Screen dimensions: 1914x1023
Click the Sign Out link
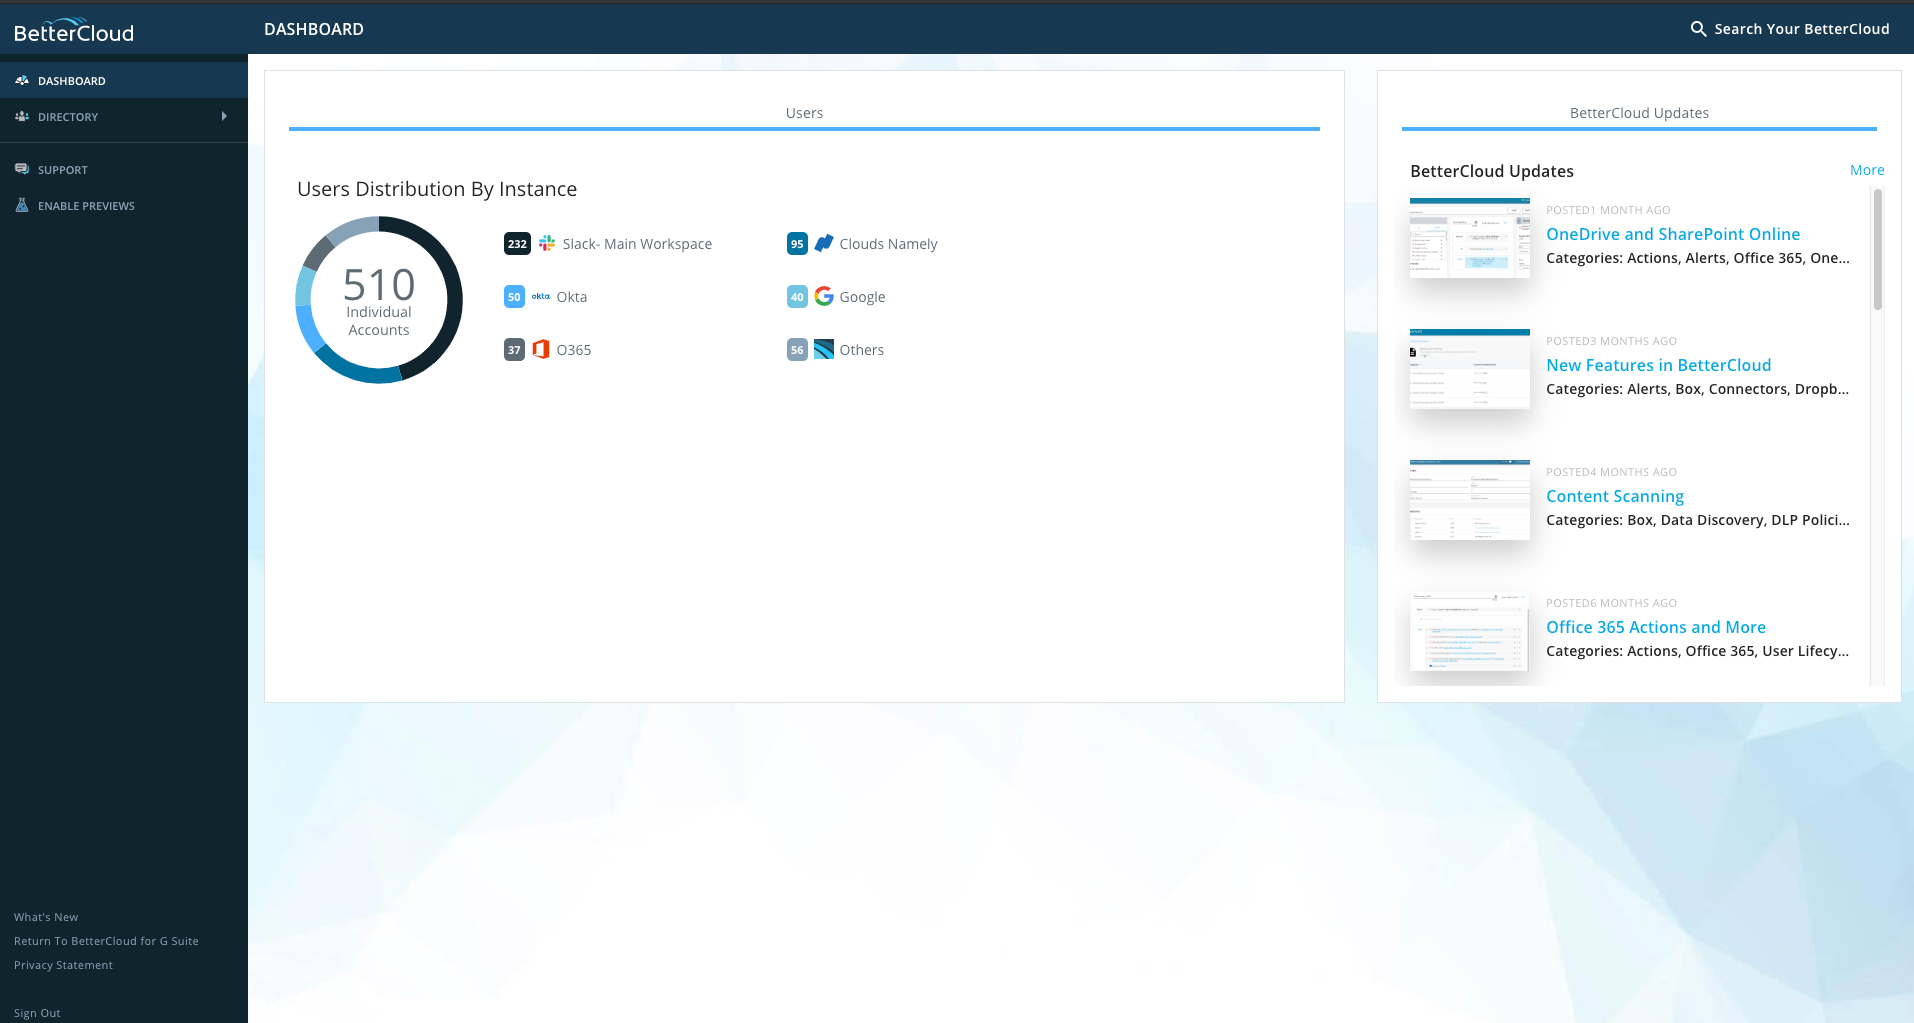(37, 1013)
